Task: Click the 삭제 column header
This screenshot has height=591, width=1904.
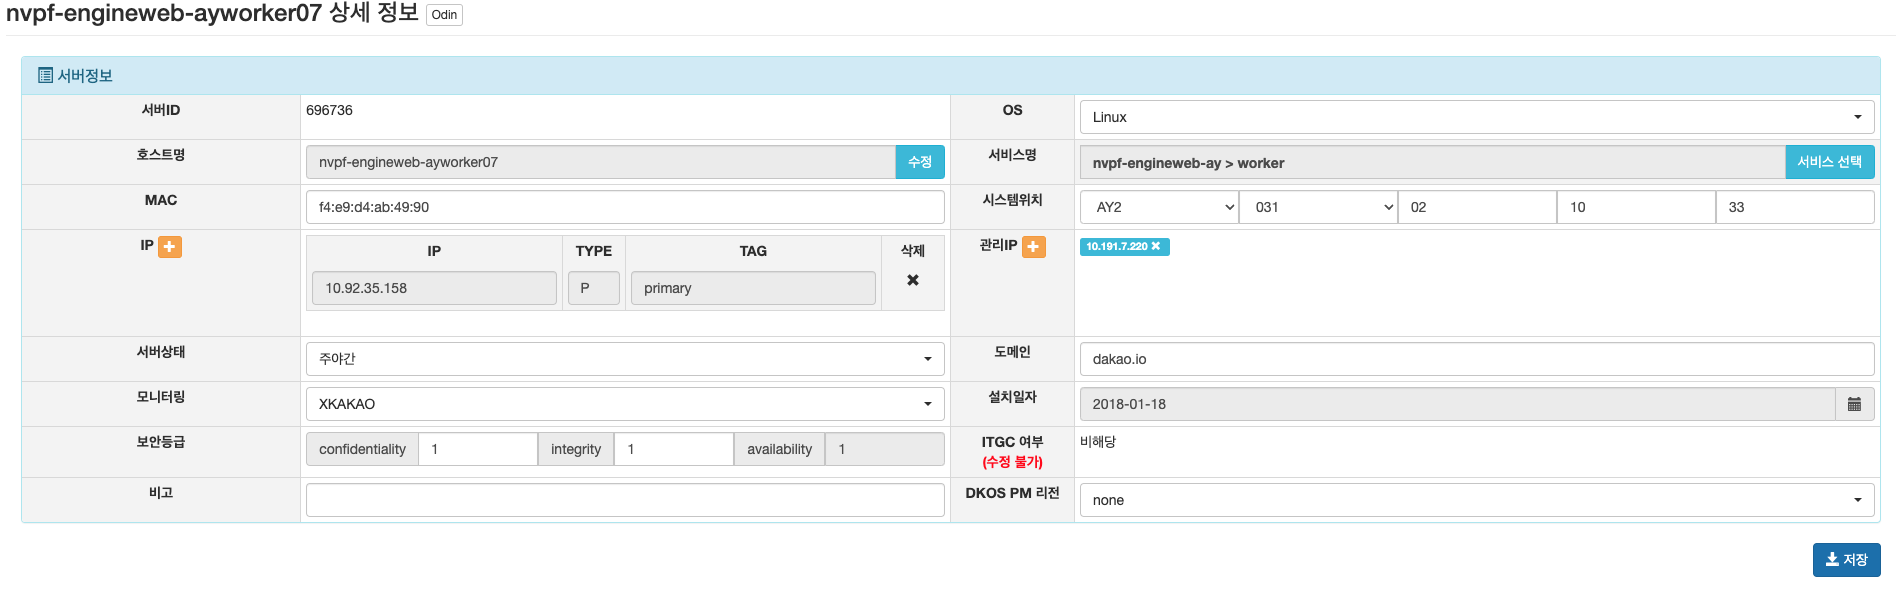Action: pyautogui.click(x=913, y=251)
